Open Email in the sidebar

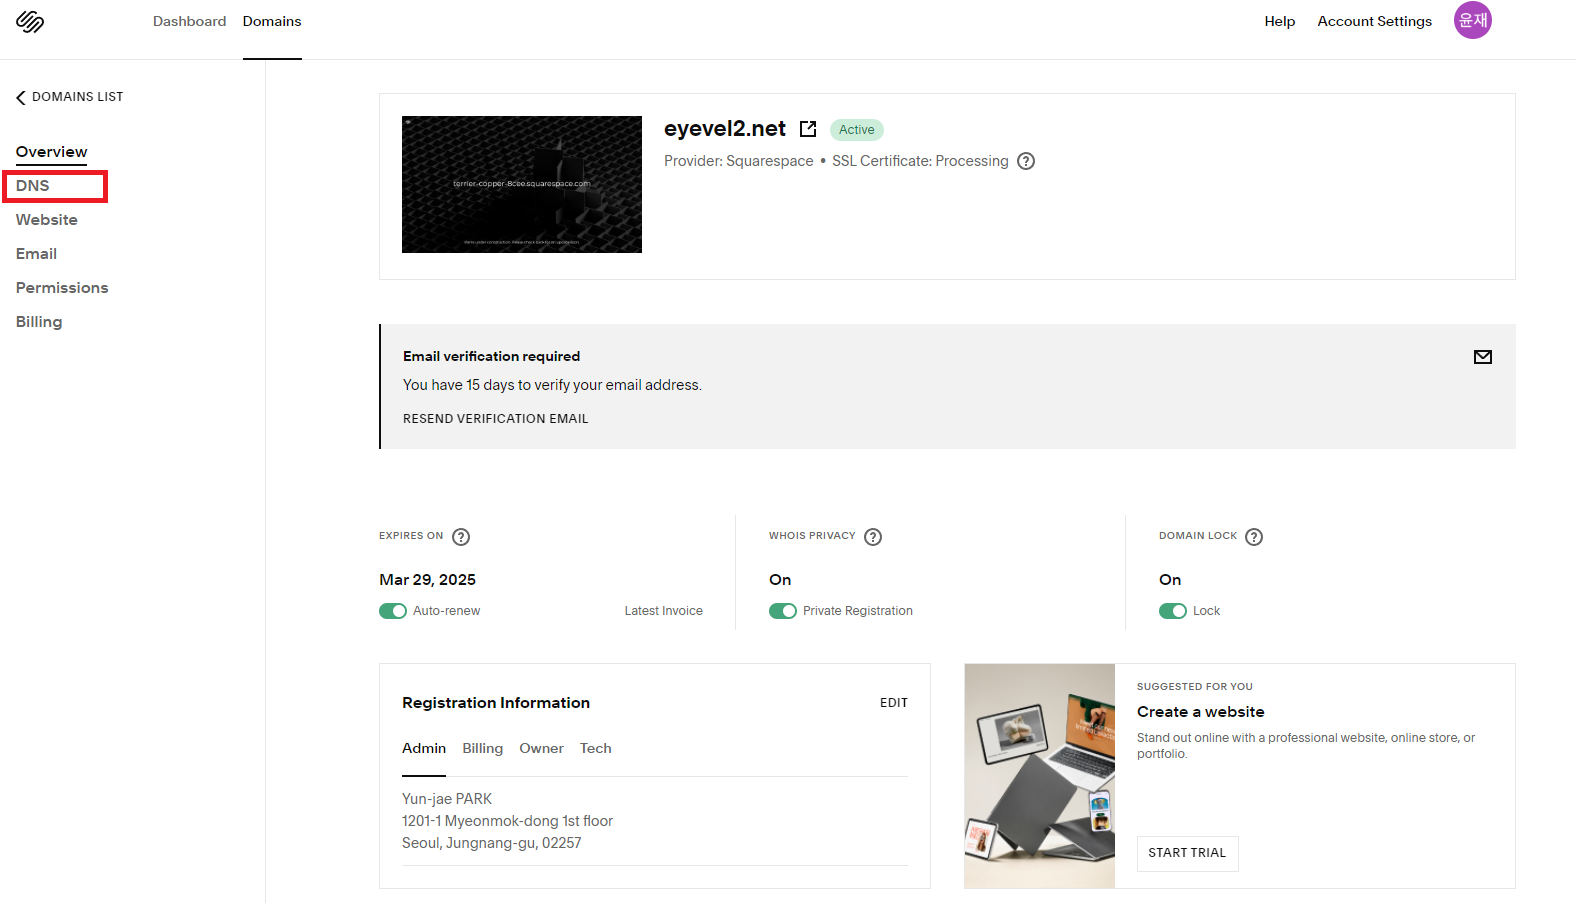coord(37,254)
